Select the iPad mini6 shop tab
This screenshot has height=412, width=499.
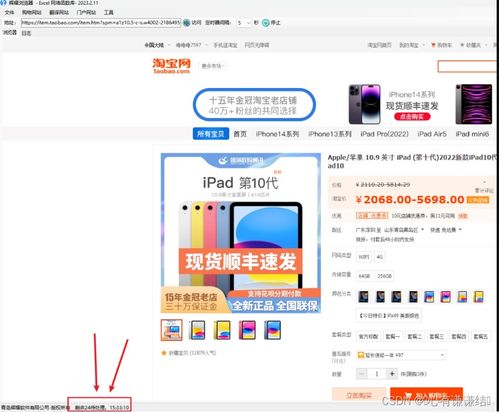472,134
